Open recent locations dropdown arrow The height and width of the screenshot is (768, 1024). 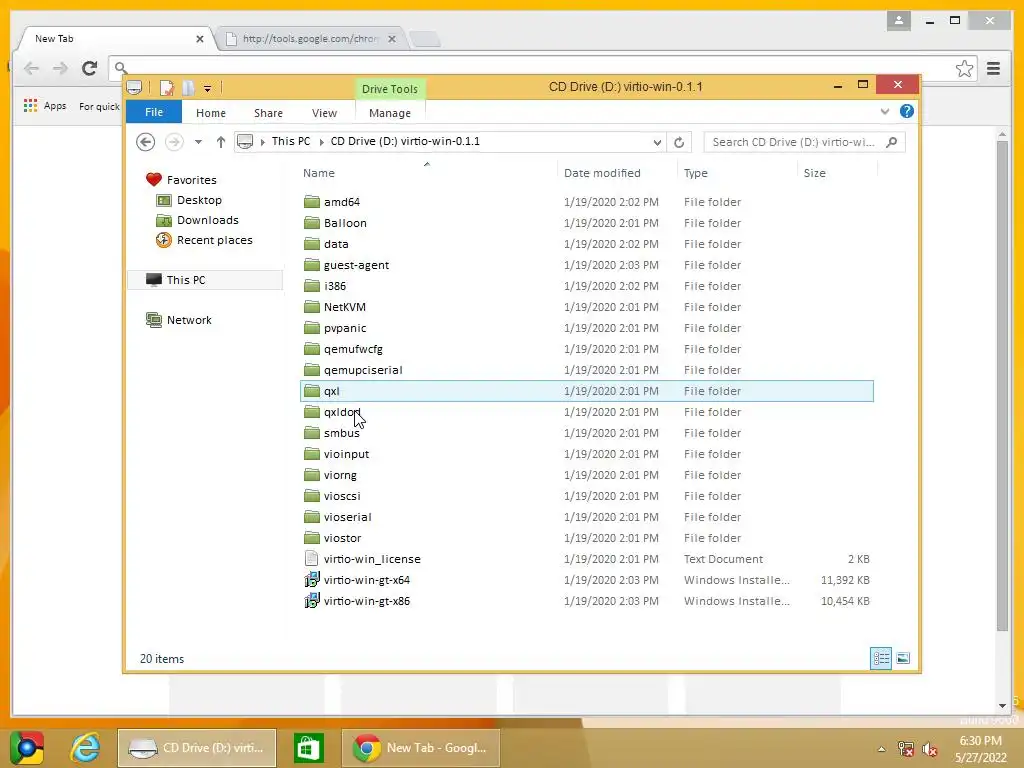click(x=198, y=142)
